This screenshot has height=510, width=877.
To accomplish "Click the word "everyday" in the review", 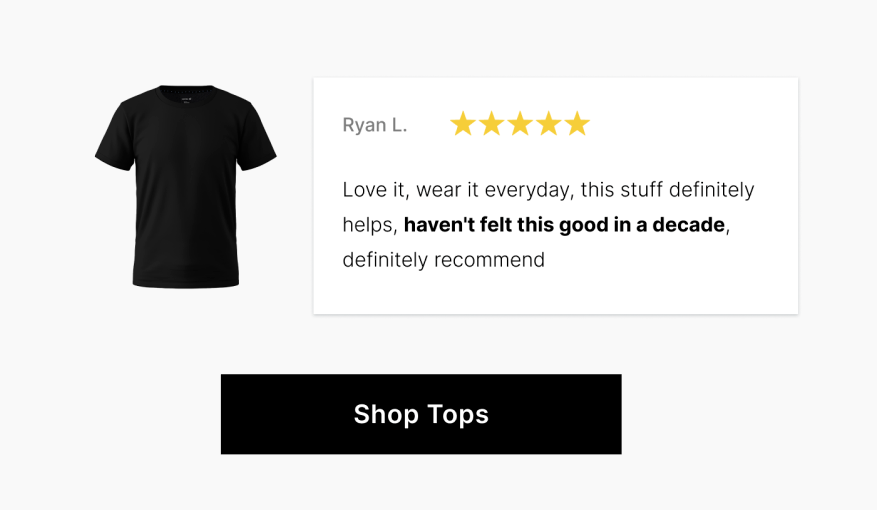I will (x=524, y=190).
